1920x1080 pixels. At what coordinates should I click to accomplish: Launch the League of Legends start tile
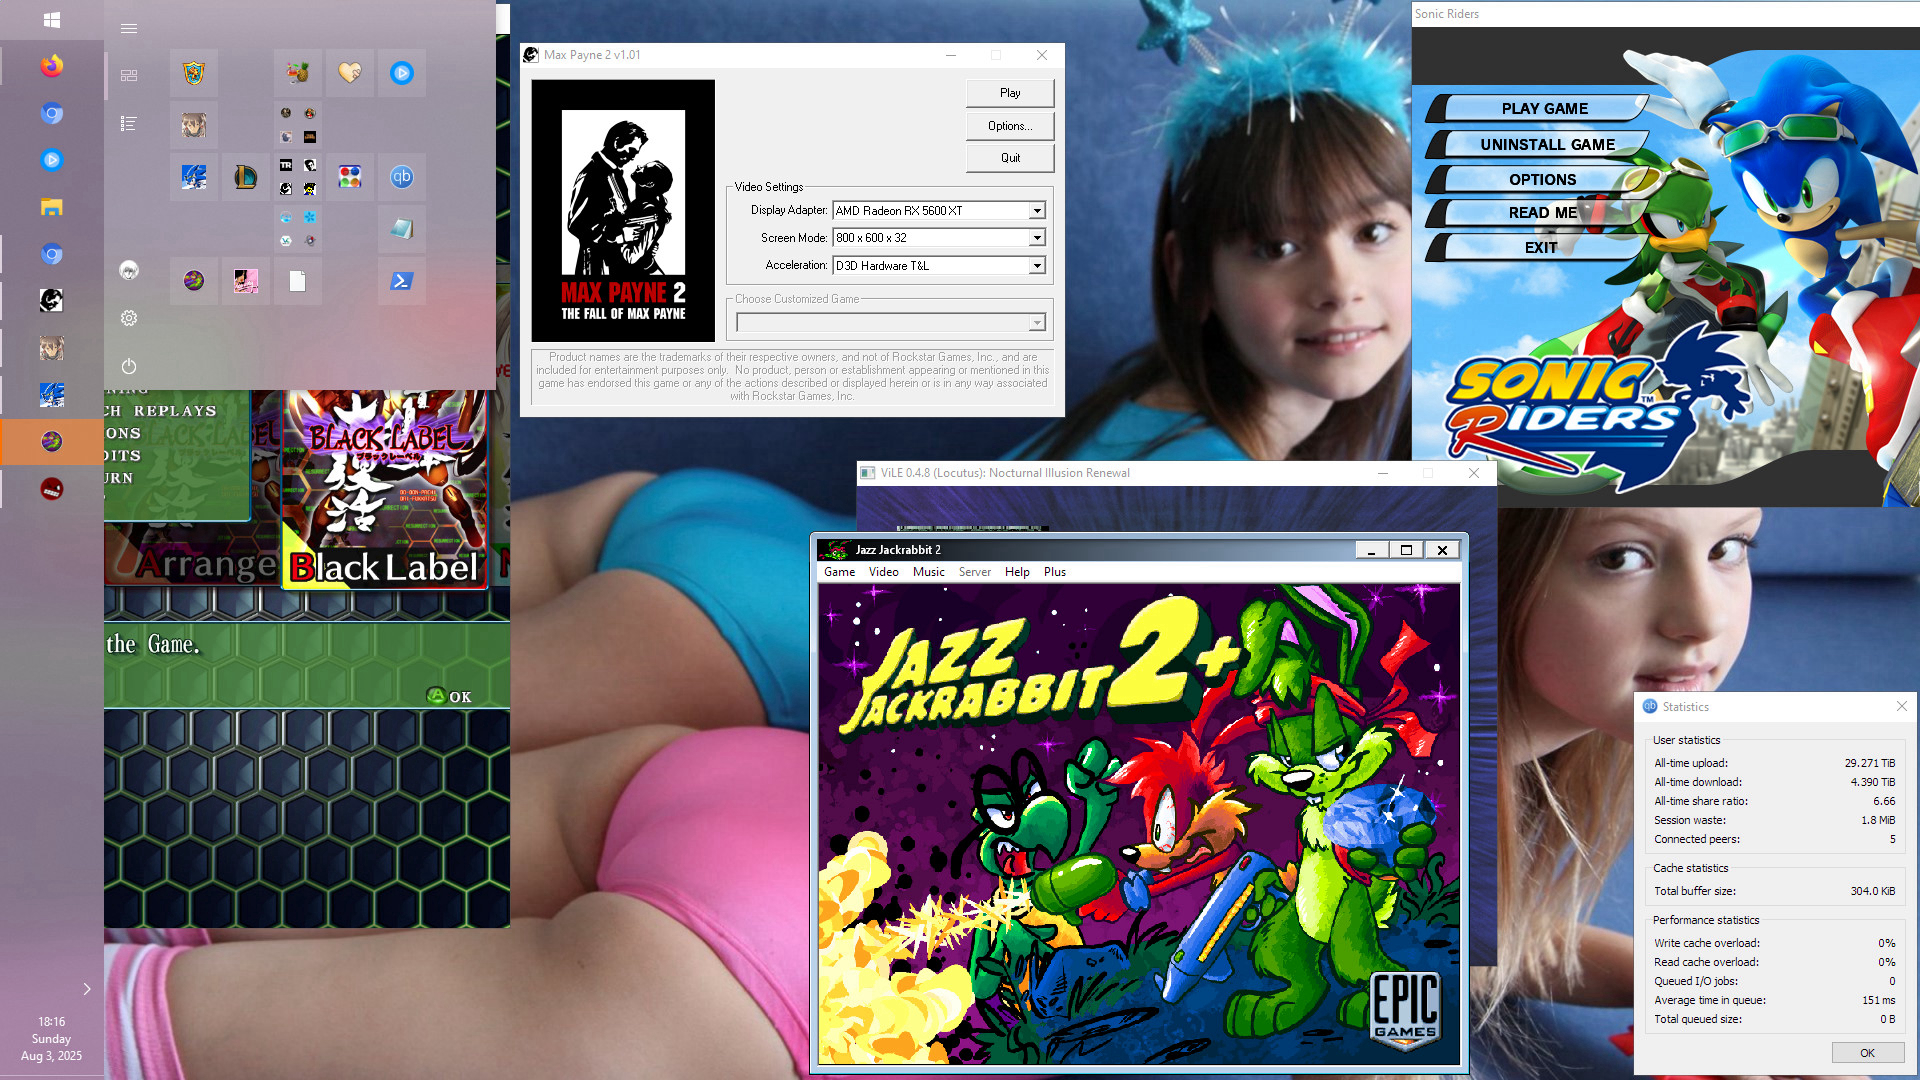click(245, 177)
